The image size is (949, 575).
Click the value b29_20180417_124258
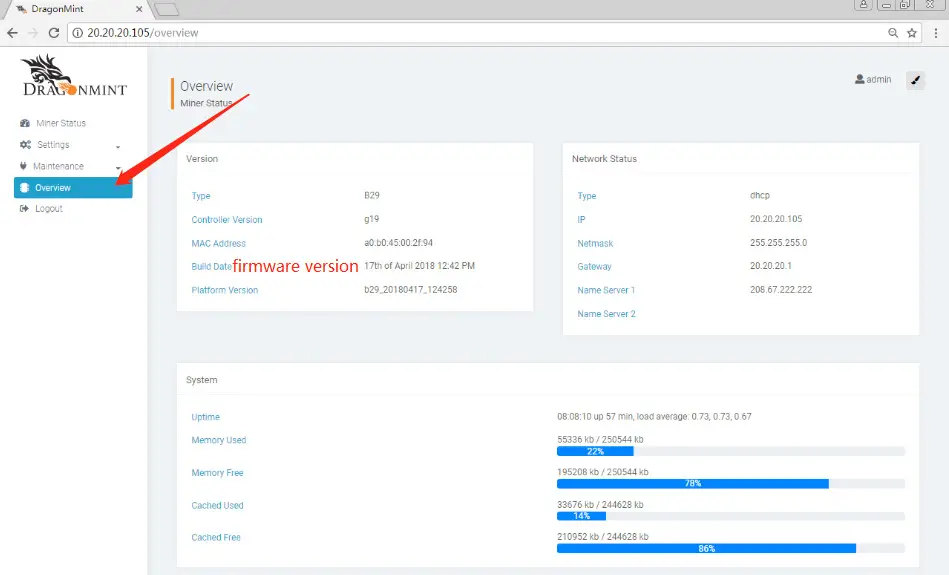pos(410,289)
